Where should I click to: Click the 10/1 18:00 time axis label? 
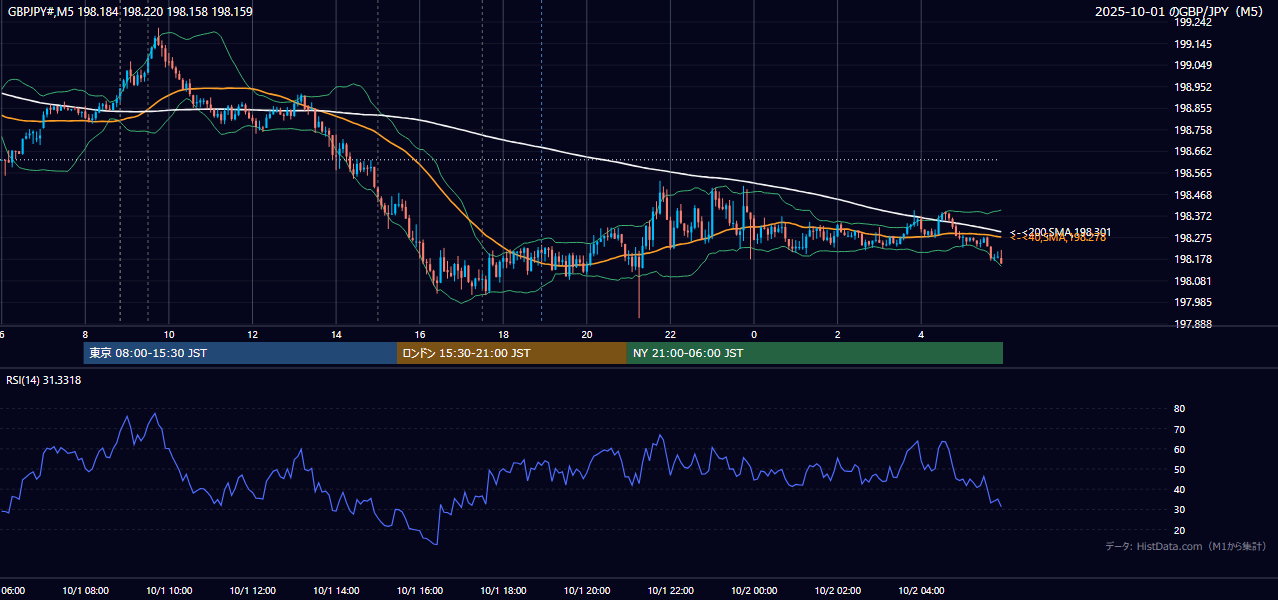pyautogui.click(x=503, y=590)
